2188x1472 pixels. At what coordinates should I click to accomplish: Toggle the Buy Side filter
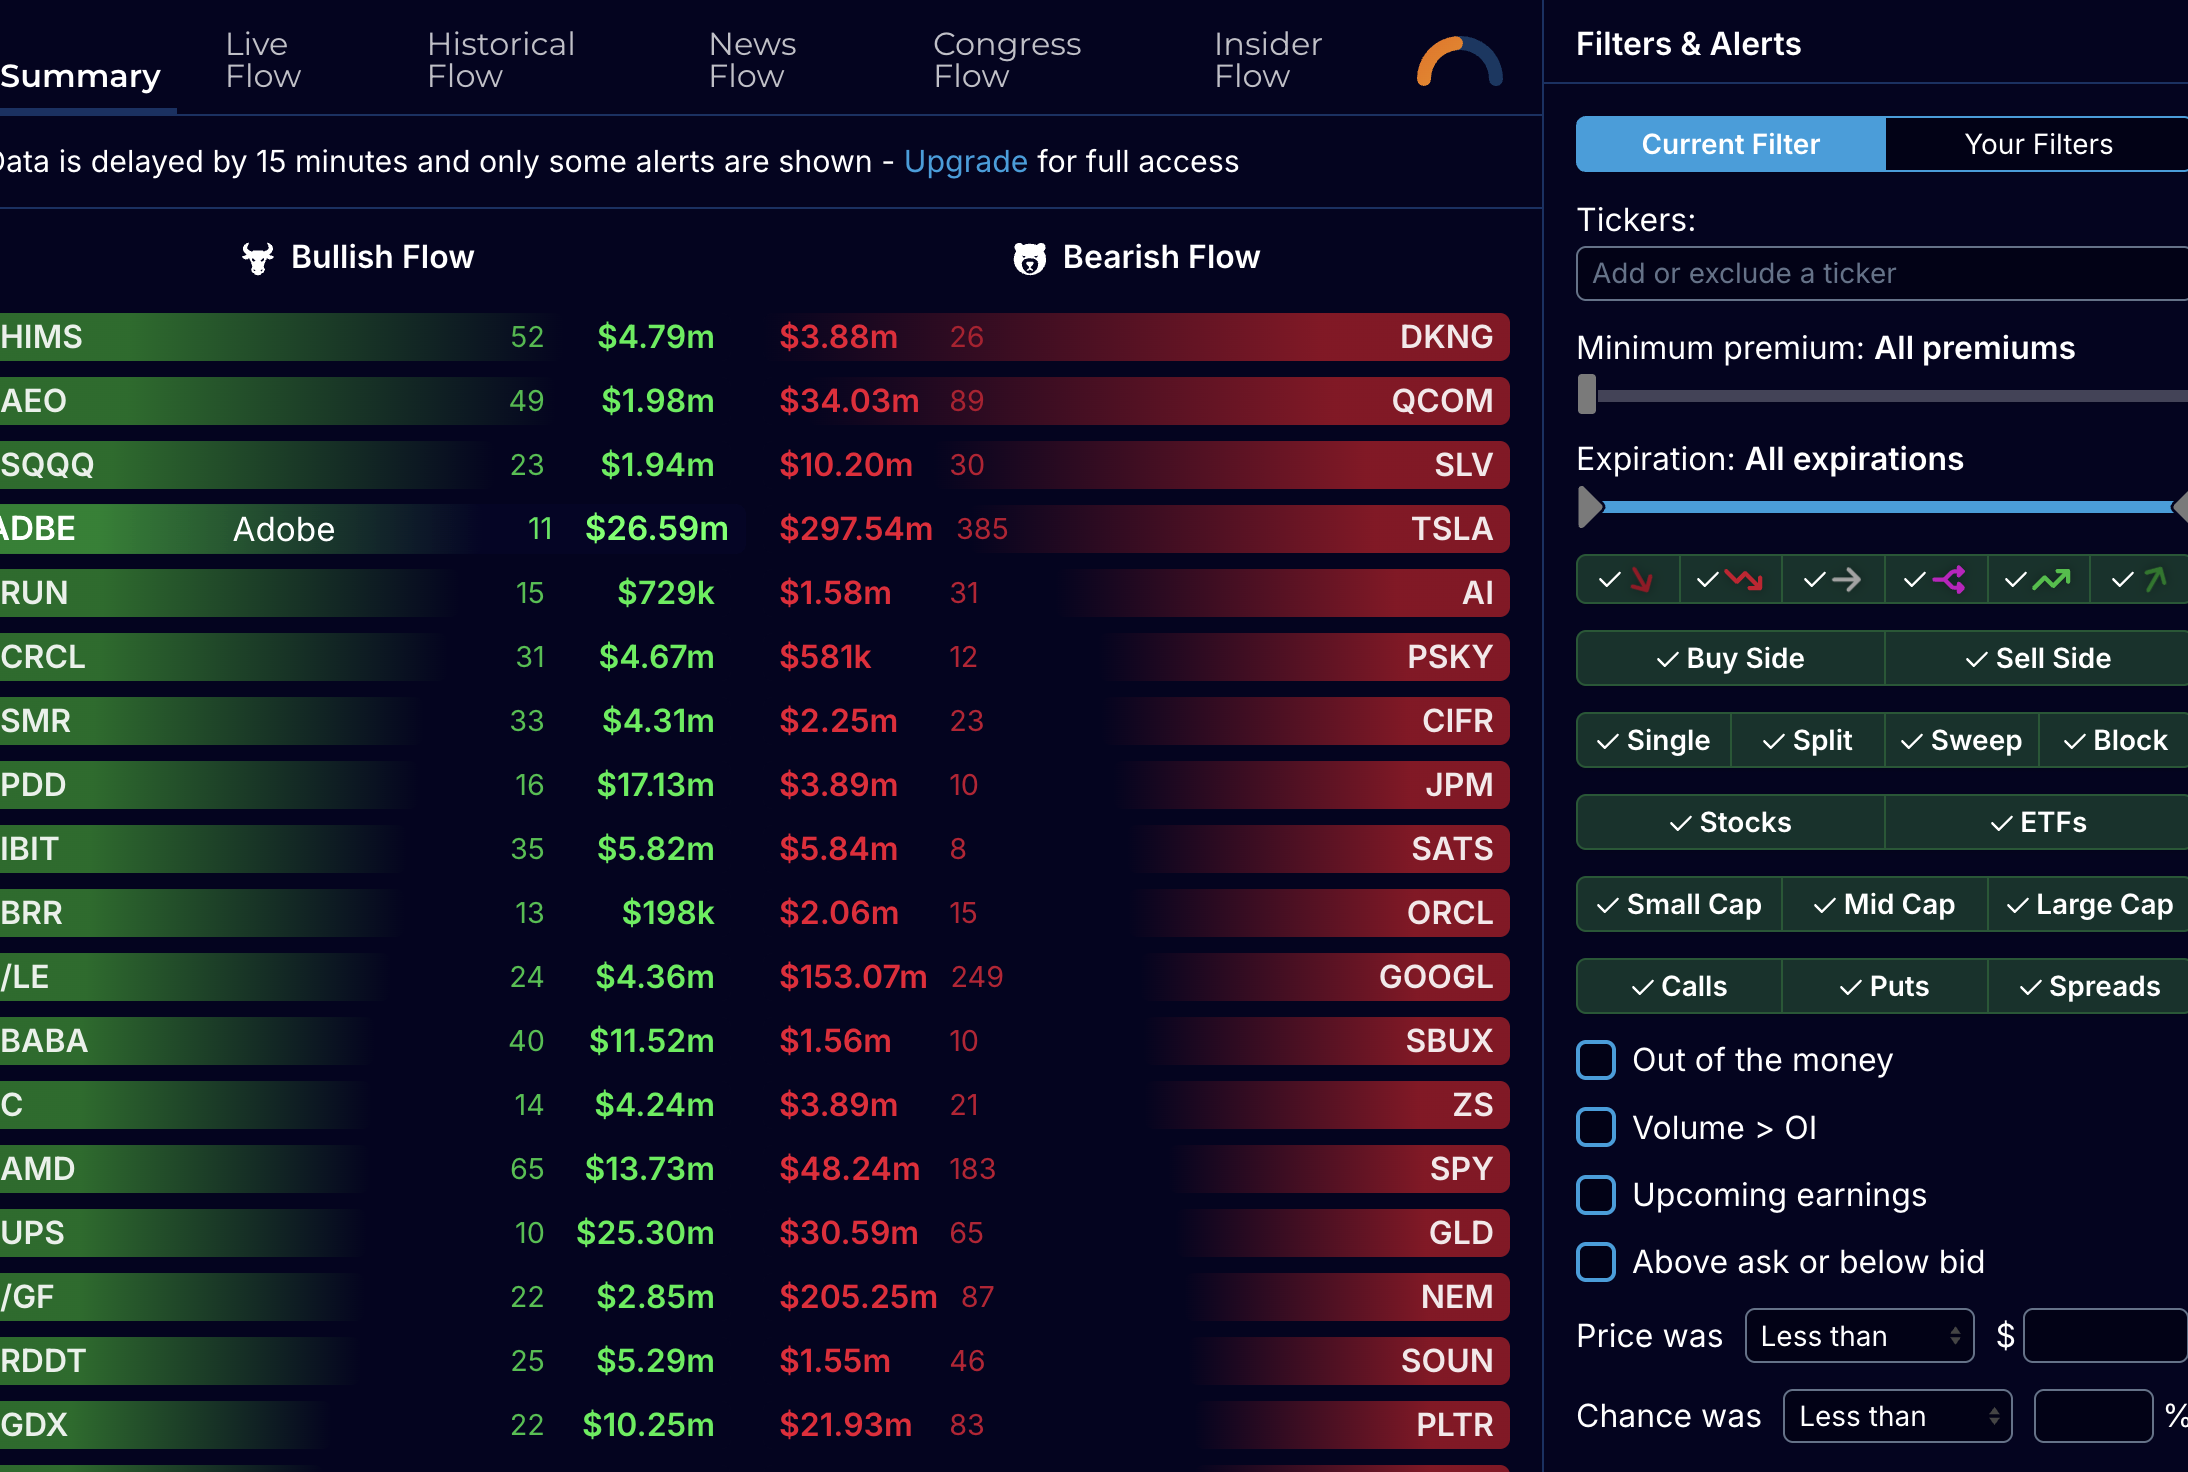[1731, 658]
